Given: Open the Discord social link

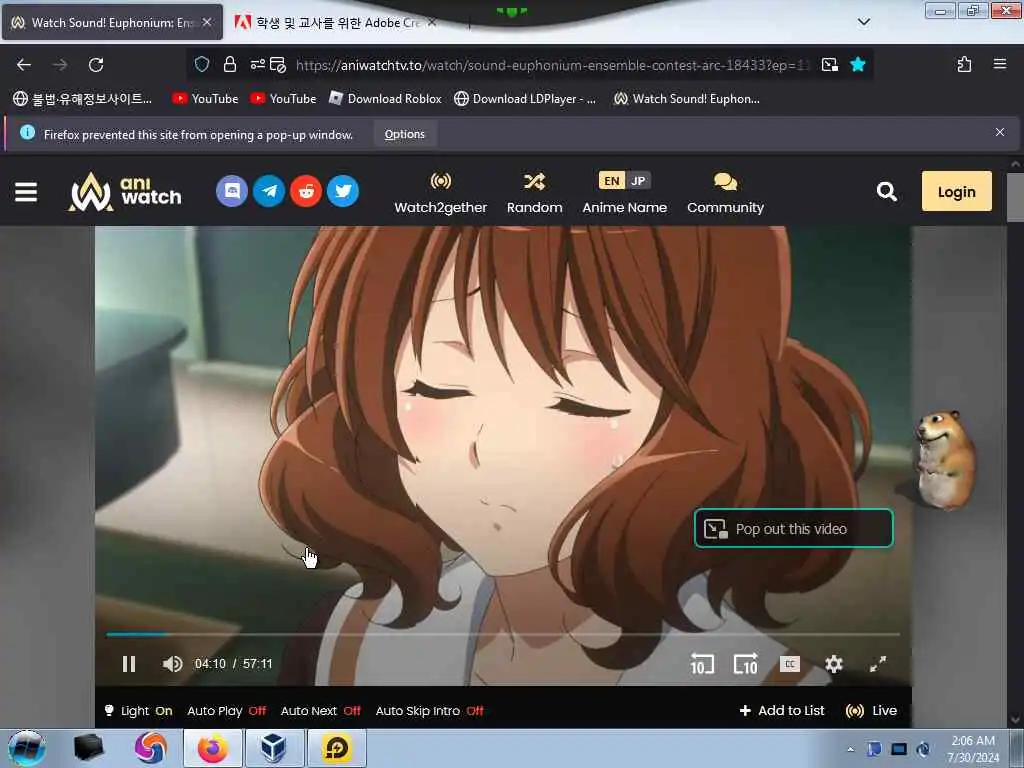Looking at the screenshot, I should tap(232, 191).
